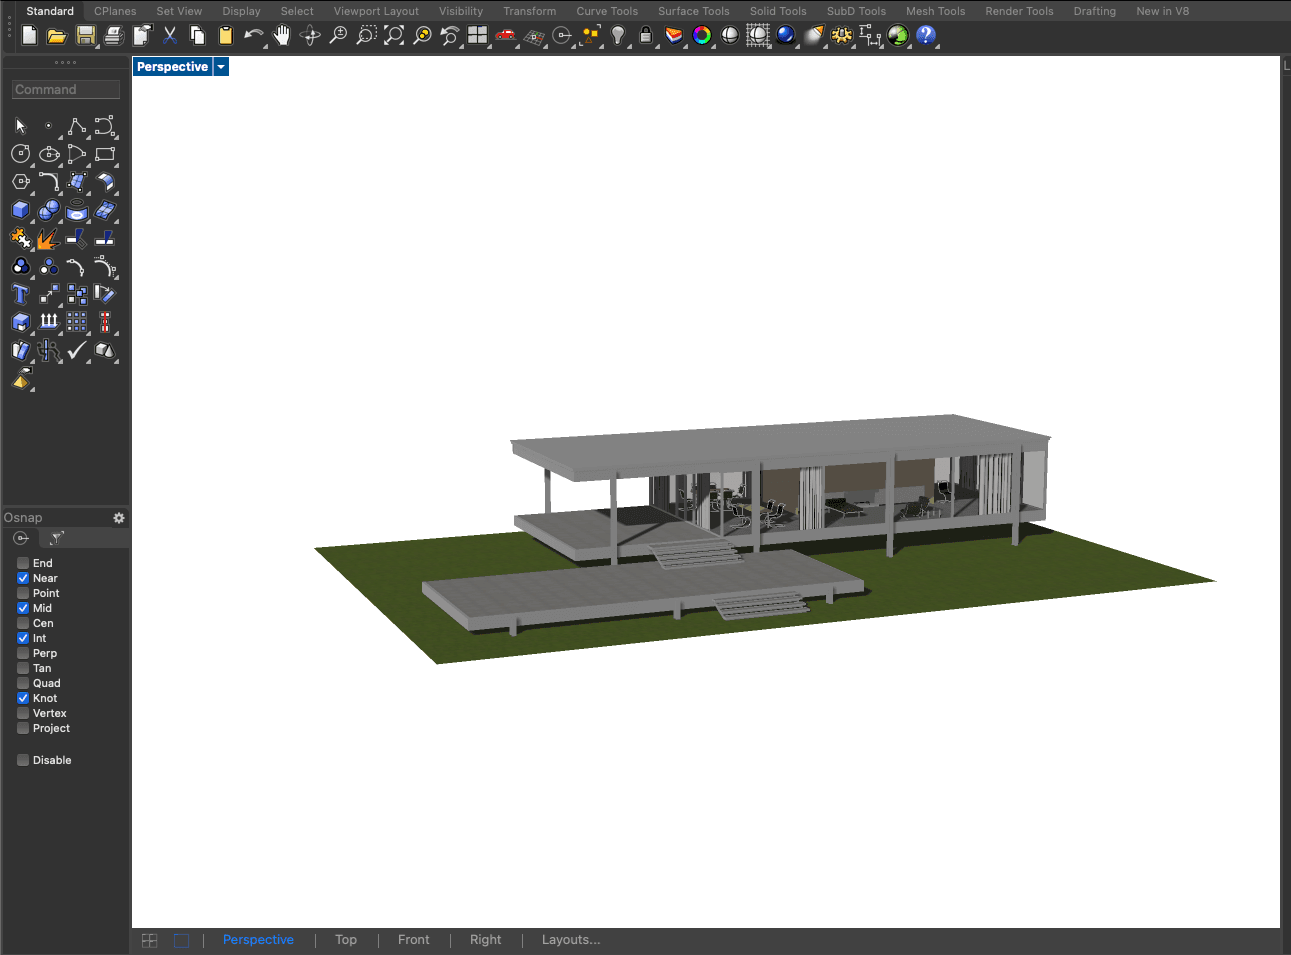
Task: Select the Zoom Window tool
Action: click(366, 36)
